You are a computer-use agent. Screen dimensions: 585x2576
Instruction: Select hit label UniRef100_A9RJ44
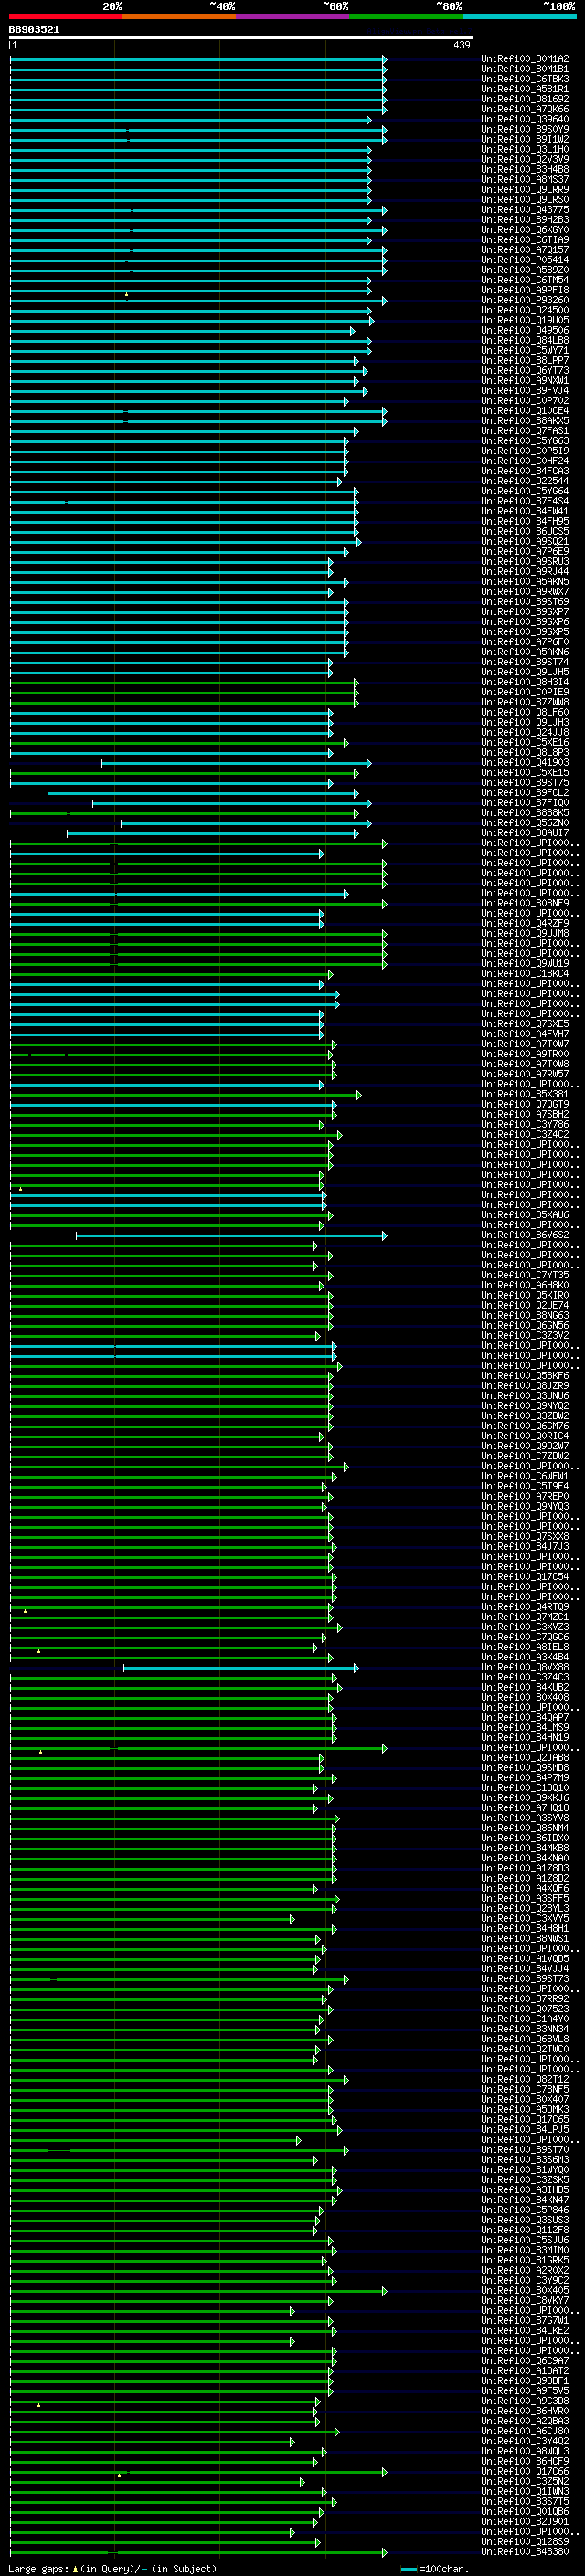(525, 572)
